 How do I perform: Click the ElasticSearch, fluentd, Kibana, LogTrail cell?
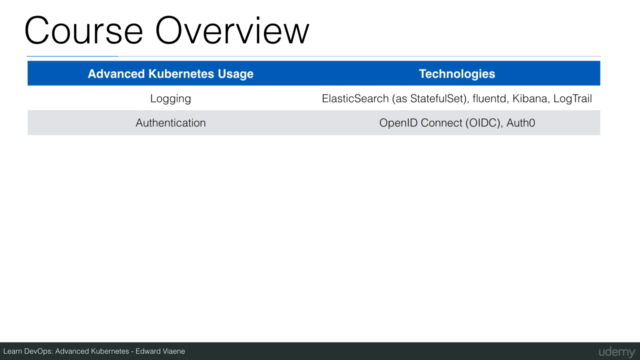pos(457,99)
